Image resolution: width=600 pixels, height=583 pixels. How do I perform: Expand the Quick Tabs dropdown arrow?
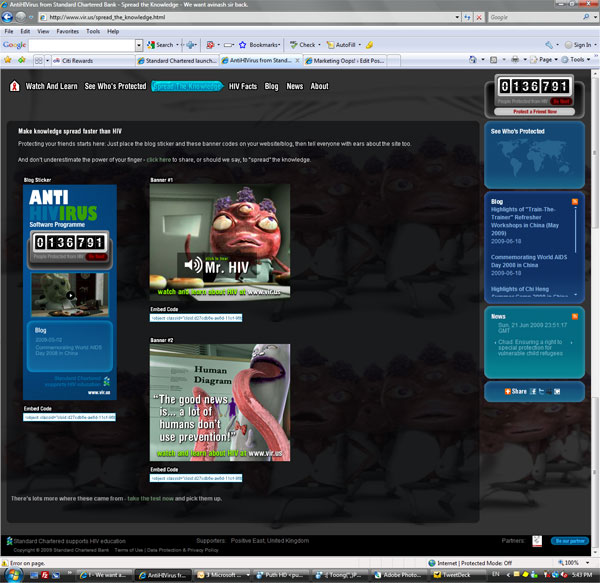[x=47, y=60]
